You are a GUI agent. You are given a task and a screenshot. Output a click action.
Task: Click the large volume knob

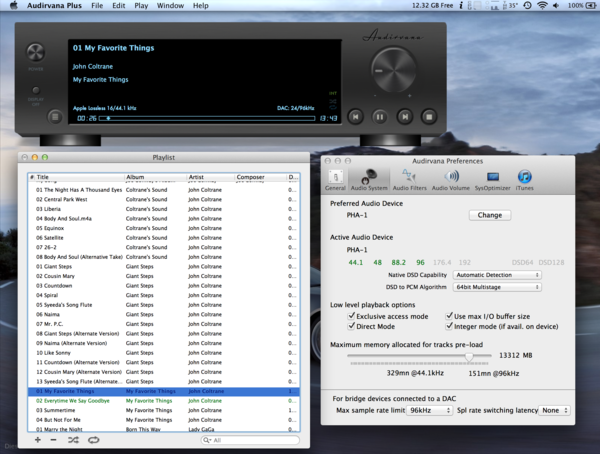click(x=393, y=70)
